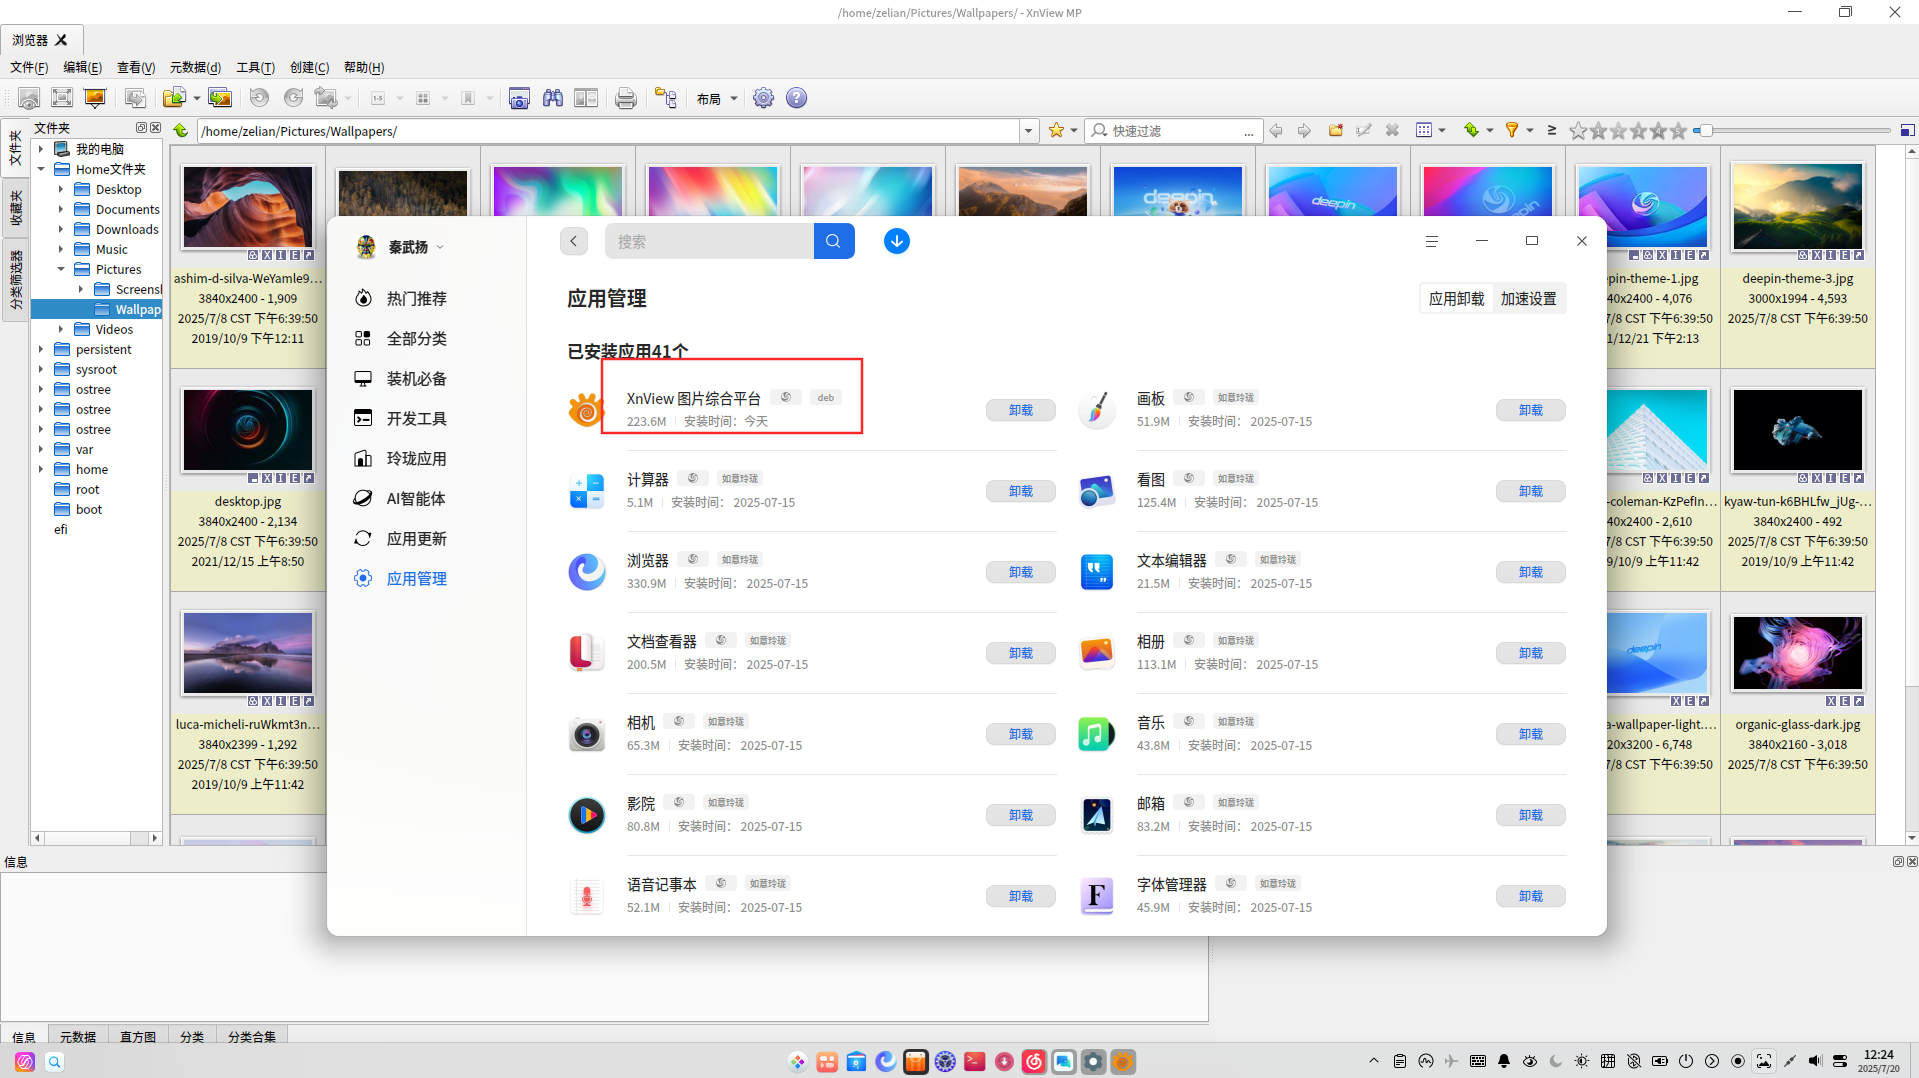Click the terminal icon in the taskbar dock
Viewport: 1919px width, 1078px height.
[975, 1061]
